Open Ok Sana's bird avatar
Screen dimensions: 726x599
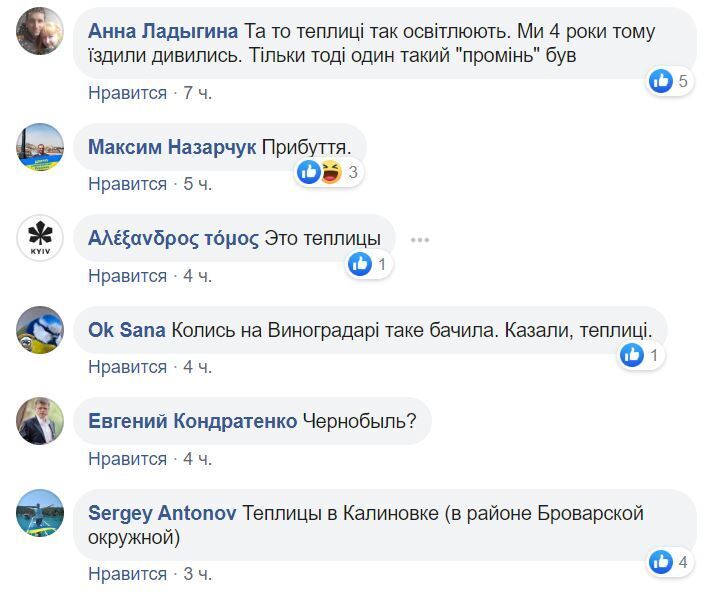click(x=40, y=330)
